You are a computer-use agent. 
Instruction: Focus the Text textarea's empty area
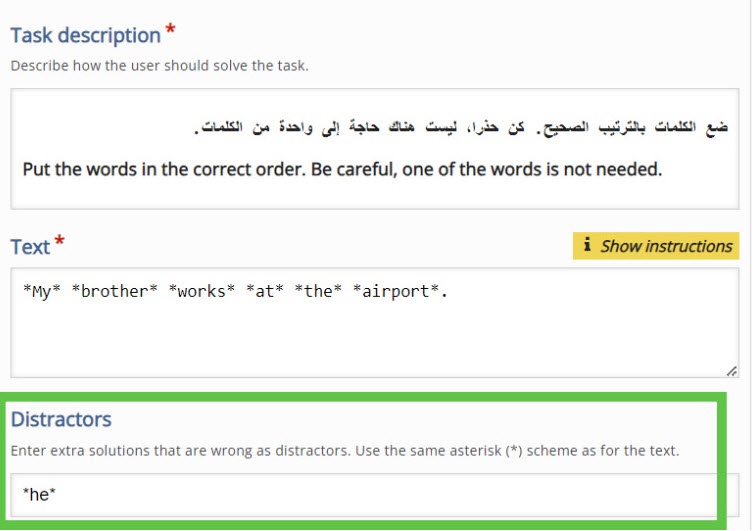374,340
